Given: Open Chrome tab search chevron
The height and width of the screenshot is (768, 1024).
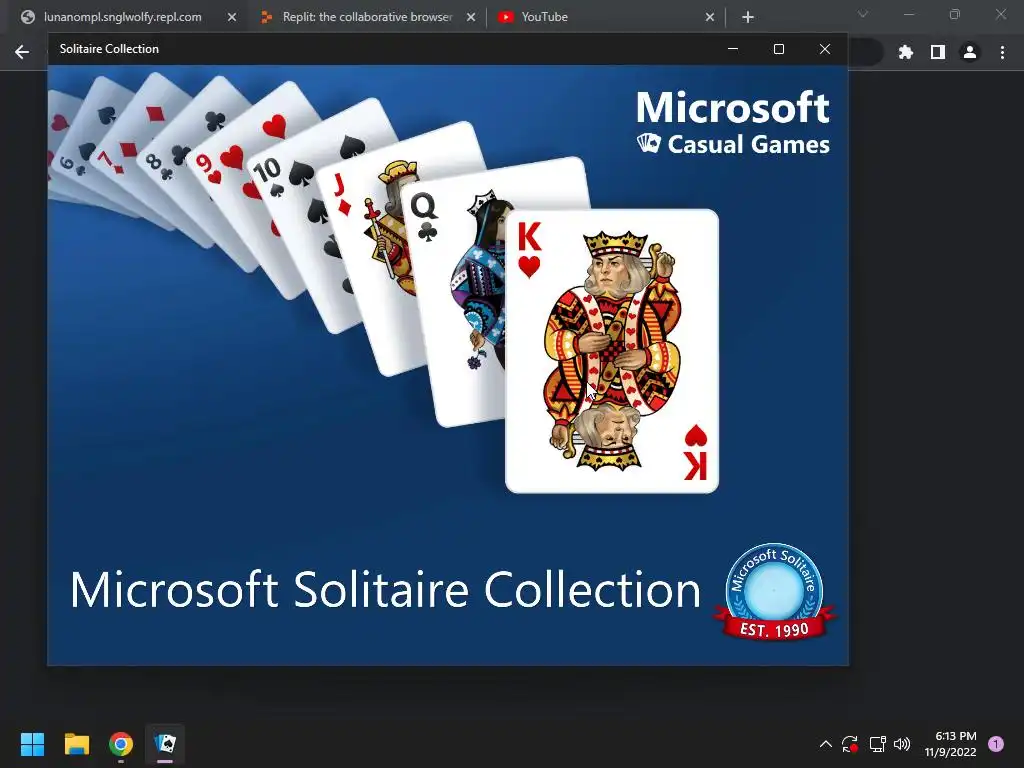Looking at the screenshot, I should (x=863, y=14).
